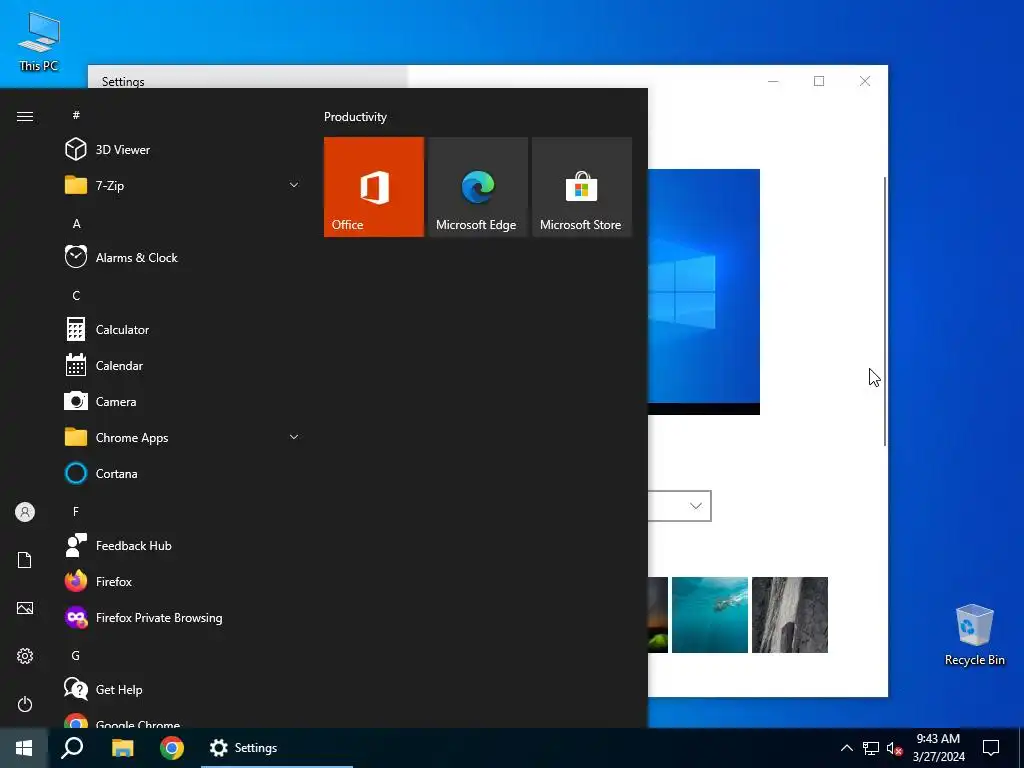Click the letter G section header

[x=76, y=655]
